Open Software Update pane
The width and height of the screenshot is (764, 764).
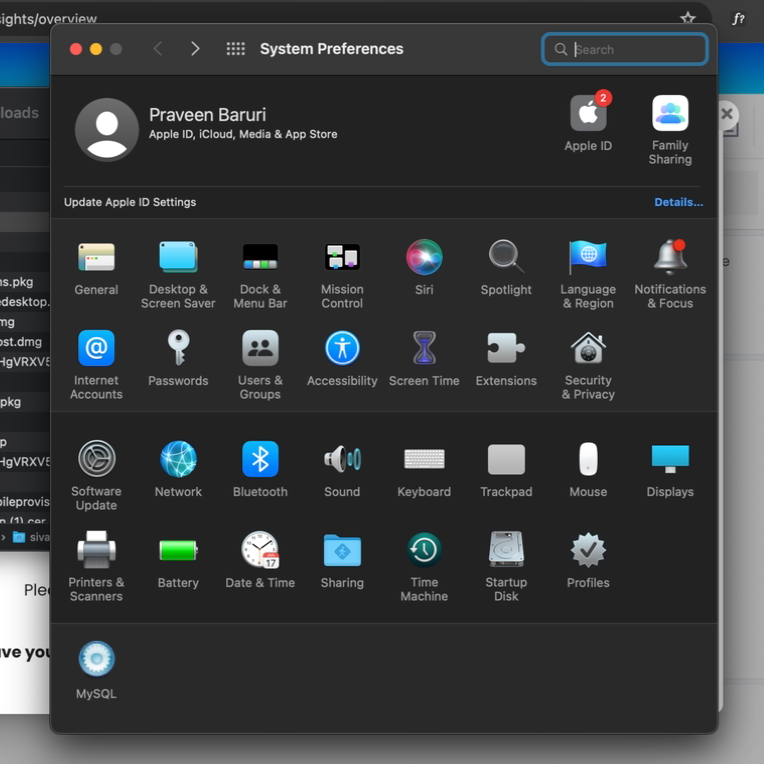click(96, 476)
